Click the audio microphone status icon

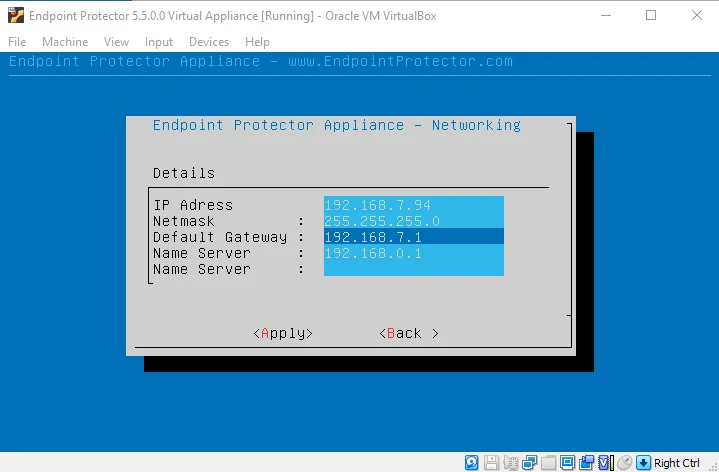click(511, 463)
